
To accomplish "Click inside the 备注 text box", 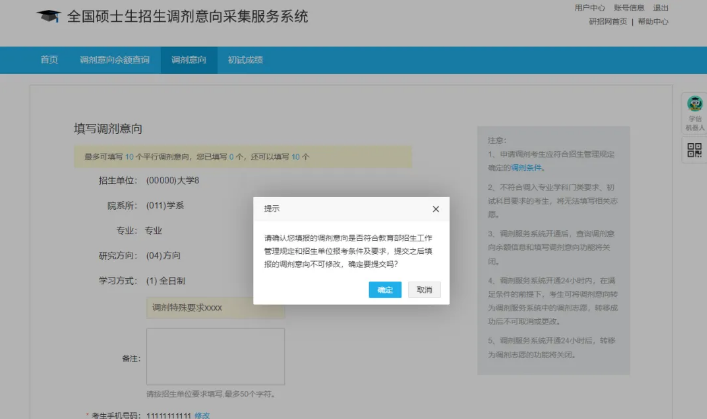I will click(215, 355).
